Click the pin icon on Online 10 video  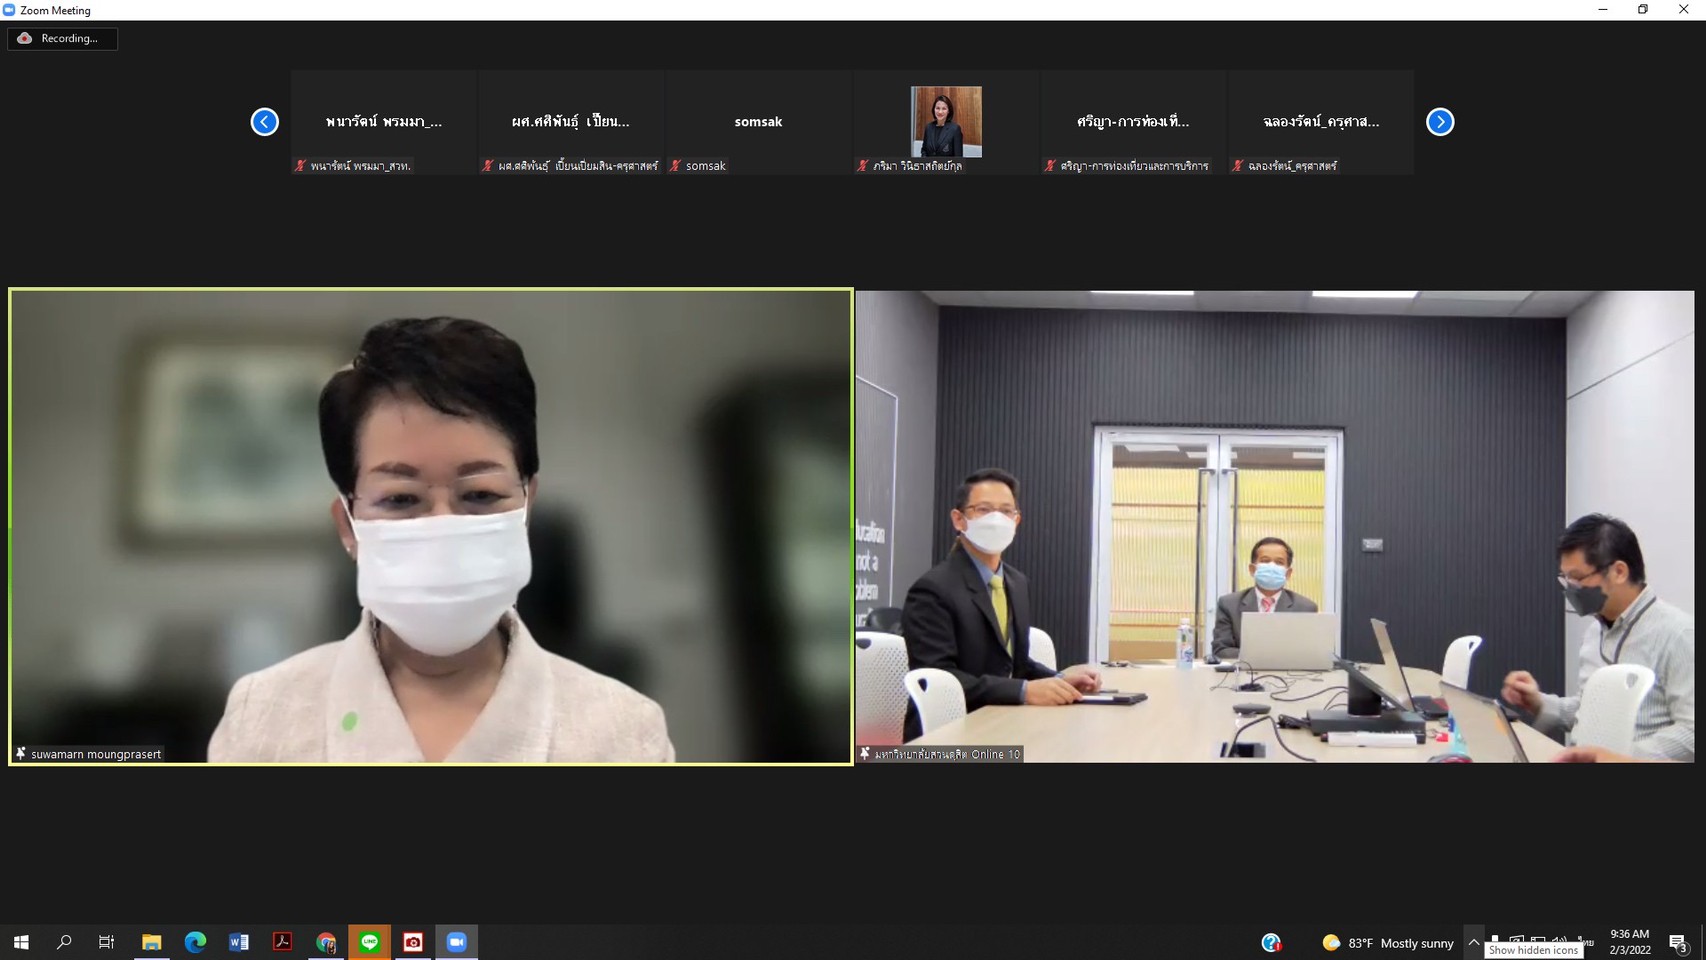click(x=865, y=754)
